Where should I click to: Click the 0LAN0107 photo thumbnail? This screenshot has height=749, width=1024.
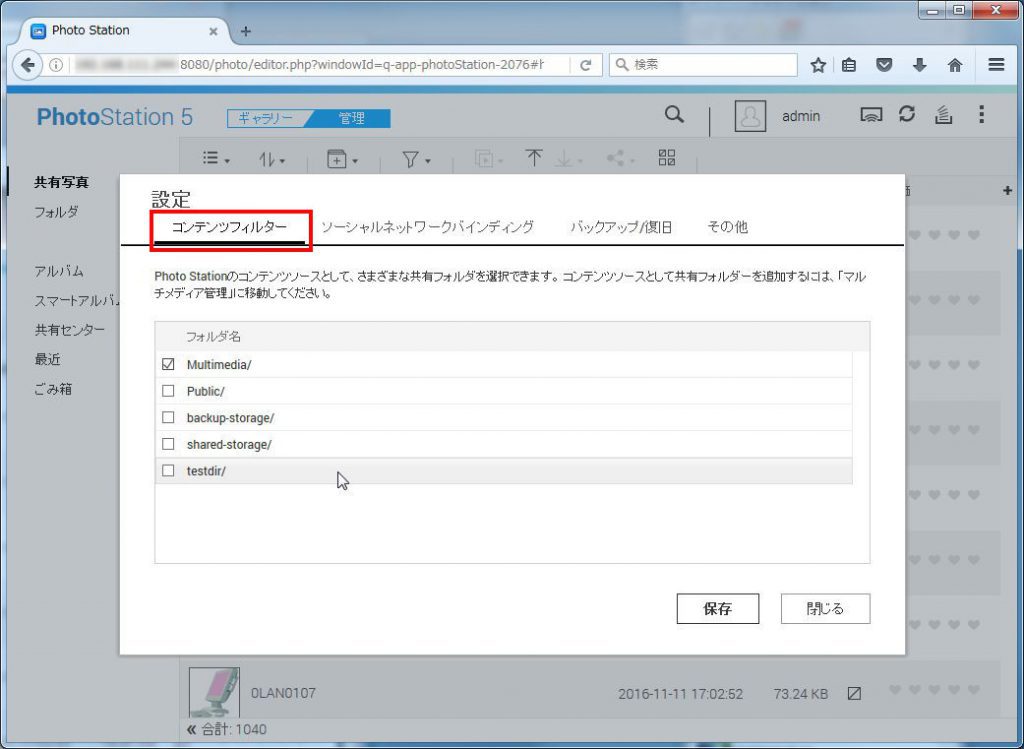click(214, 692)
